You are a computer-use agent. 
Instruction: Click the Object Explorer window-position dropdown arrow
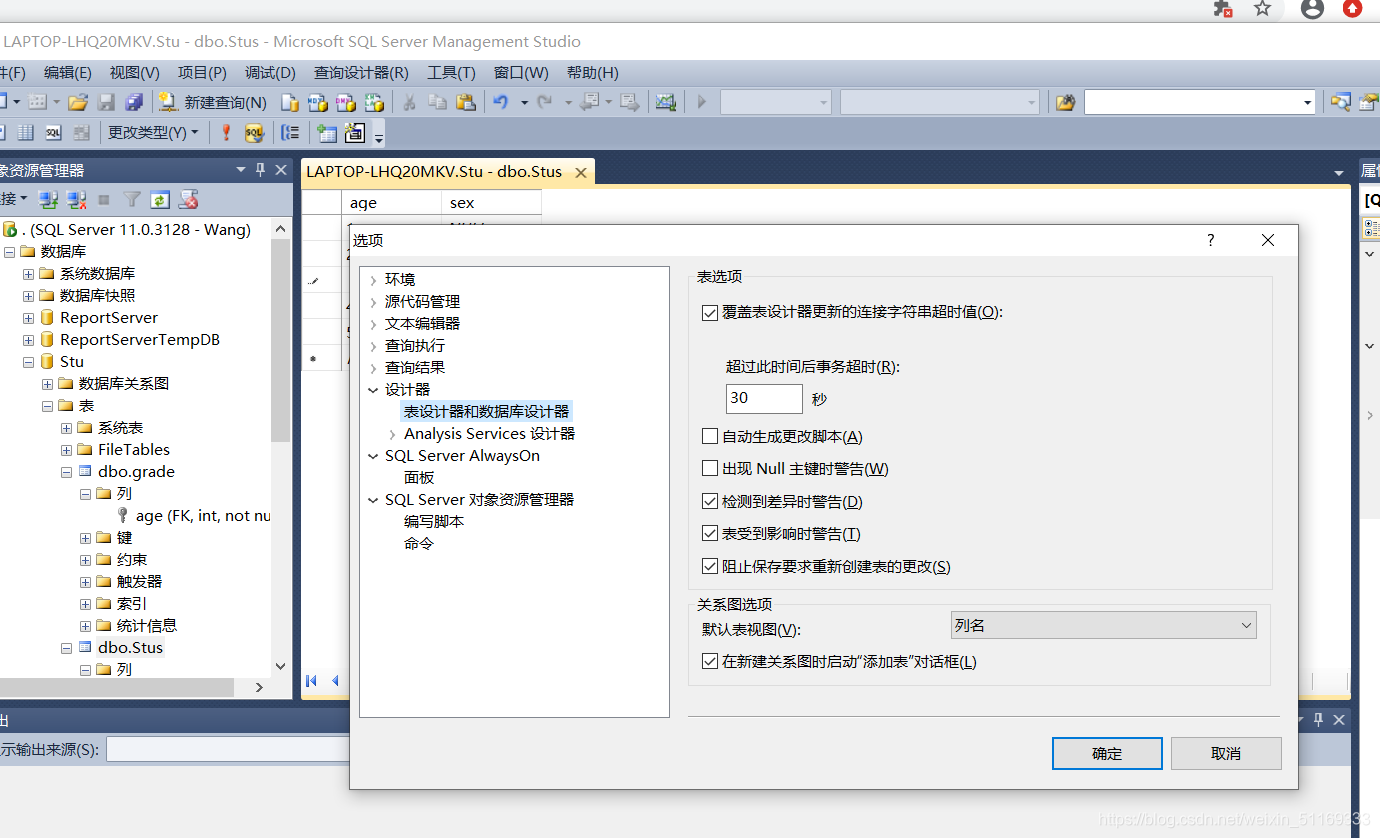[x=240, y=170]
